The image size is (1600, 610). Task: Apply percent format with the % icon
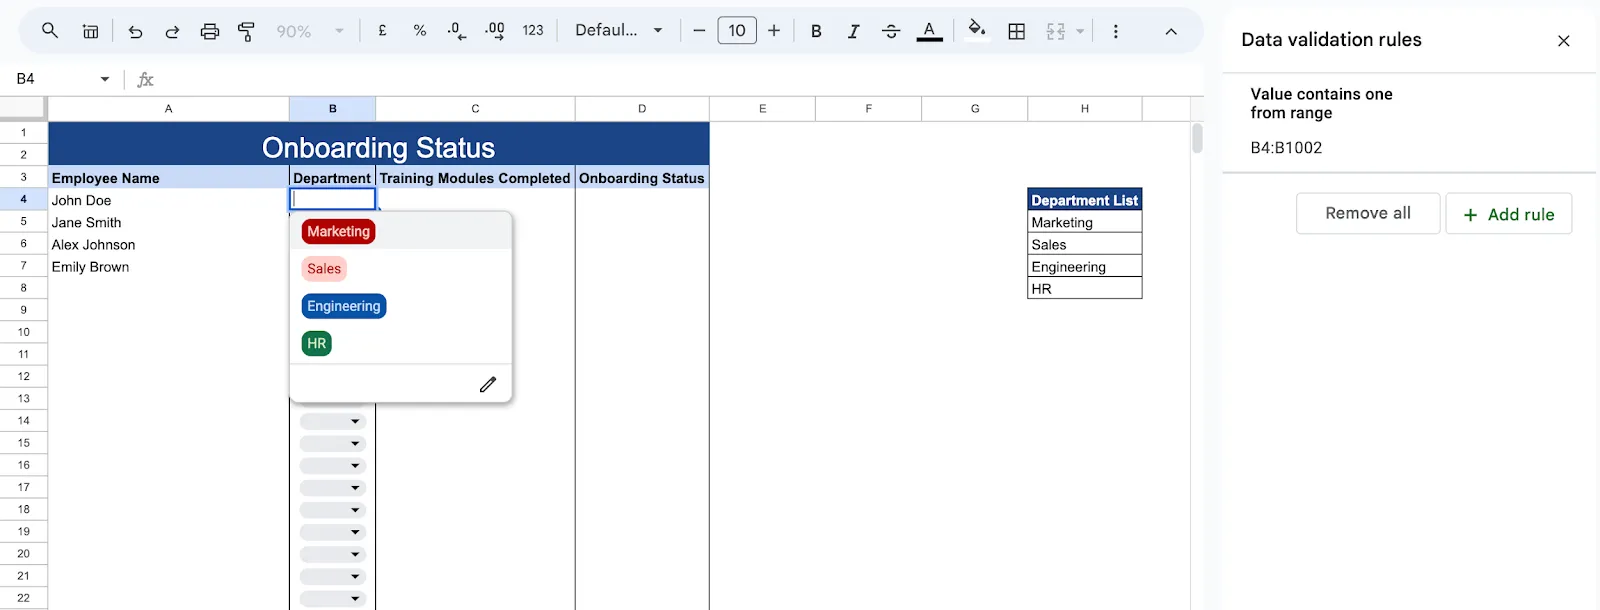click(x=419, y=31)
